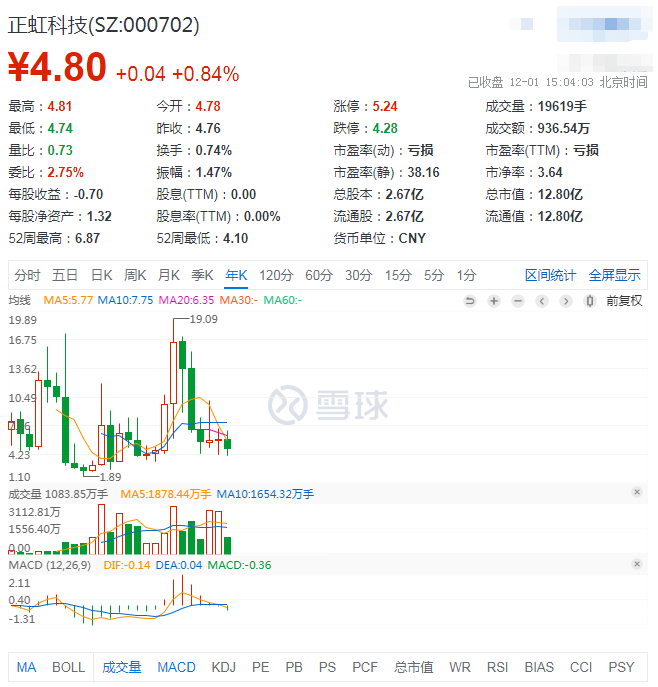
Task: Select the 年K chart tab
Action: pos(237,276)
